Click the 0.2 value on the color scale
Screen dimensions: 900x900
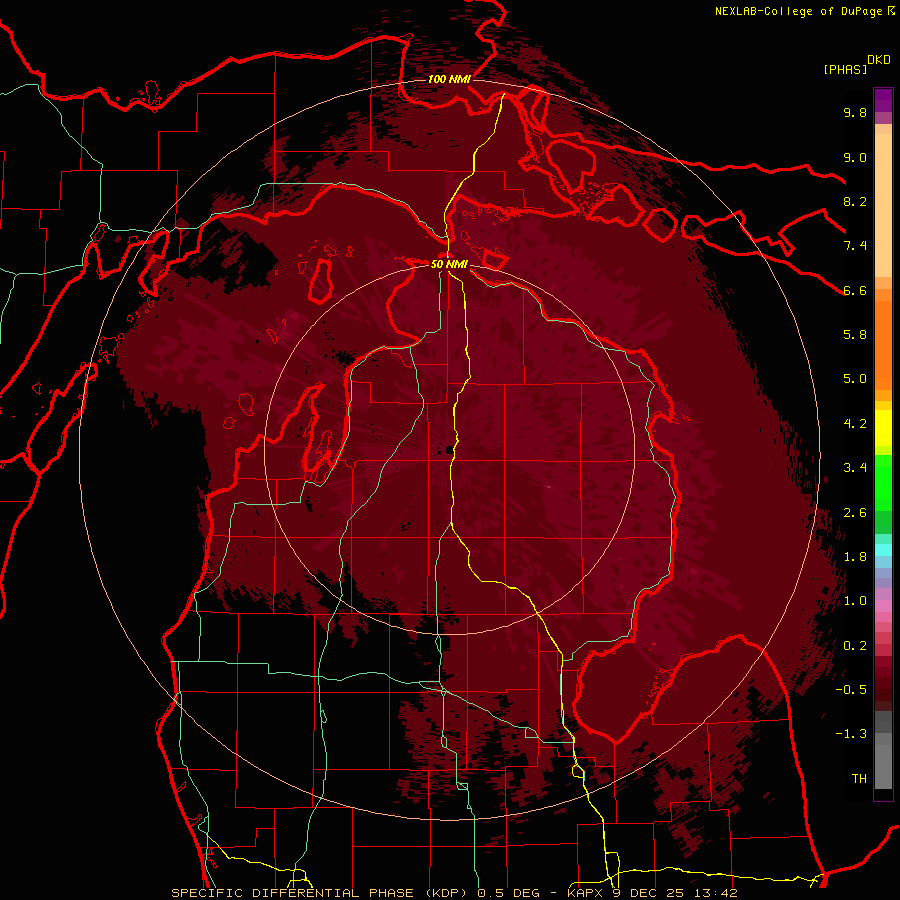pyautogui.click(x=855, y=646)
